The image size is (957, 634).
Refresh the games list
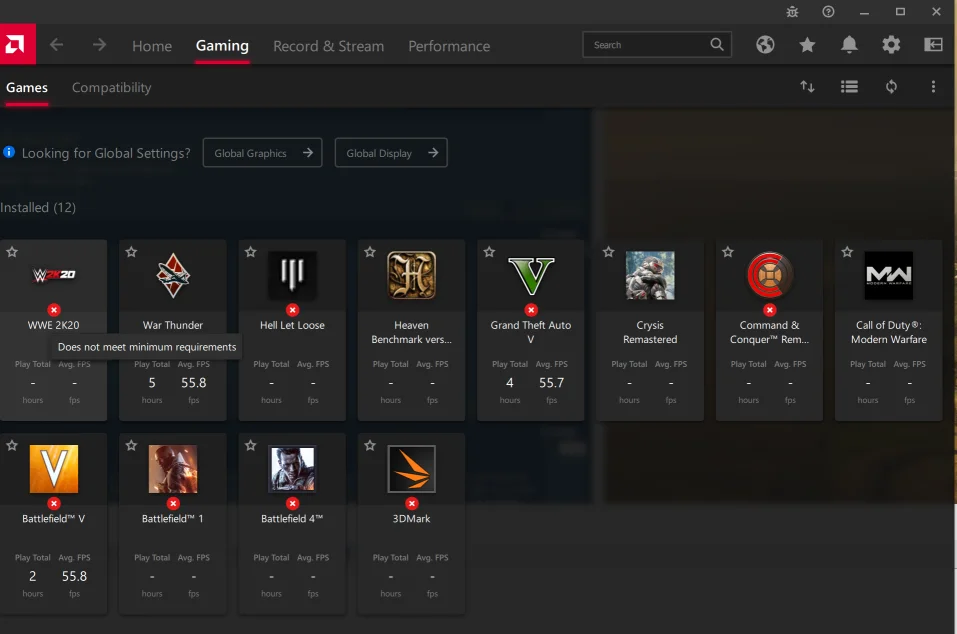(891, 87)
